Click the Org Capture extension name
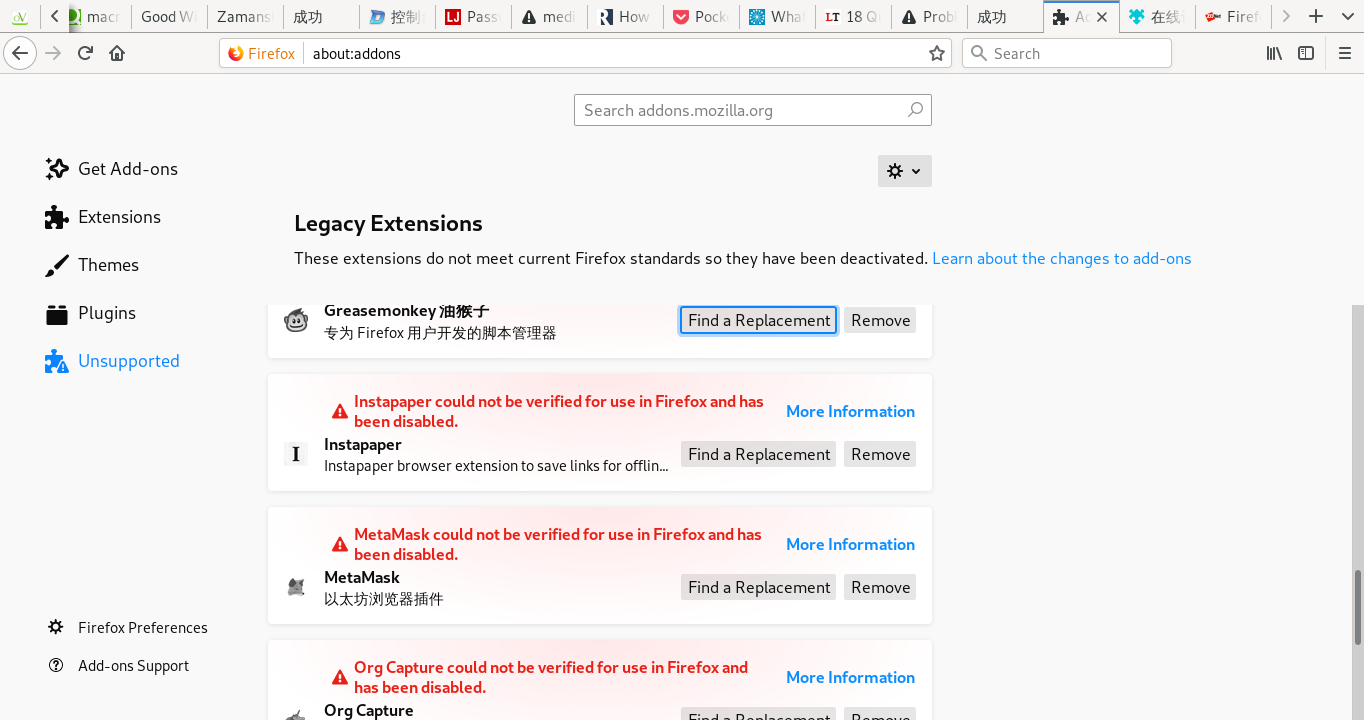 point(369,710)
